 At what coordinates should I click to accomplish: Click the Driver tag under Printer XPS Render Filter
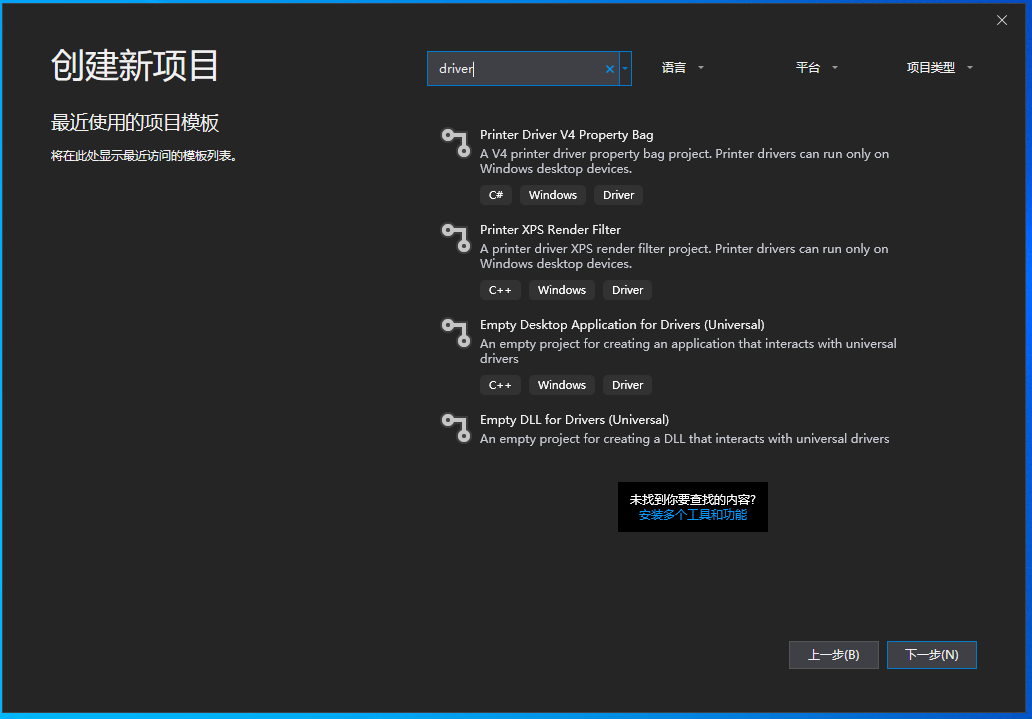627,290
